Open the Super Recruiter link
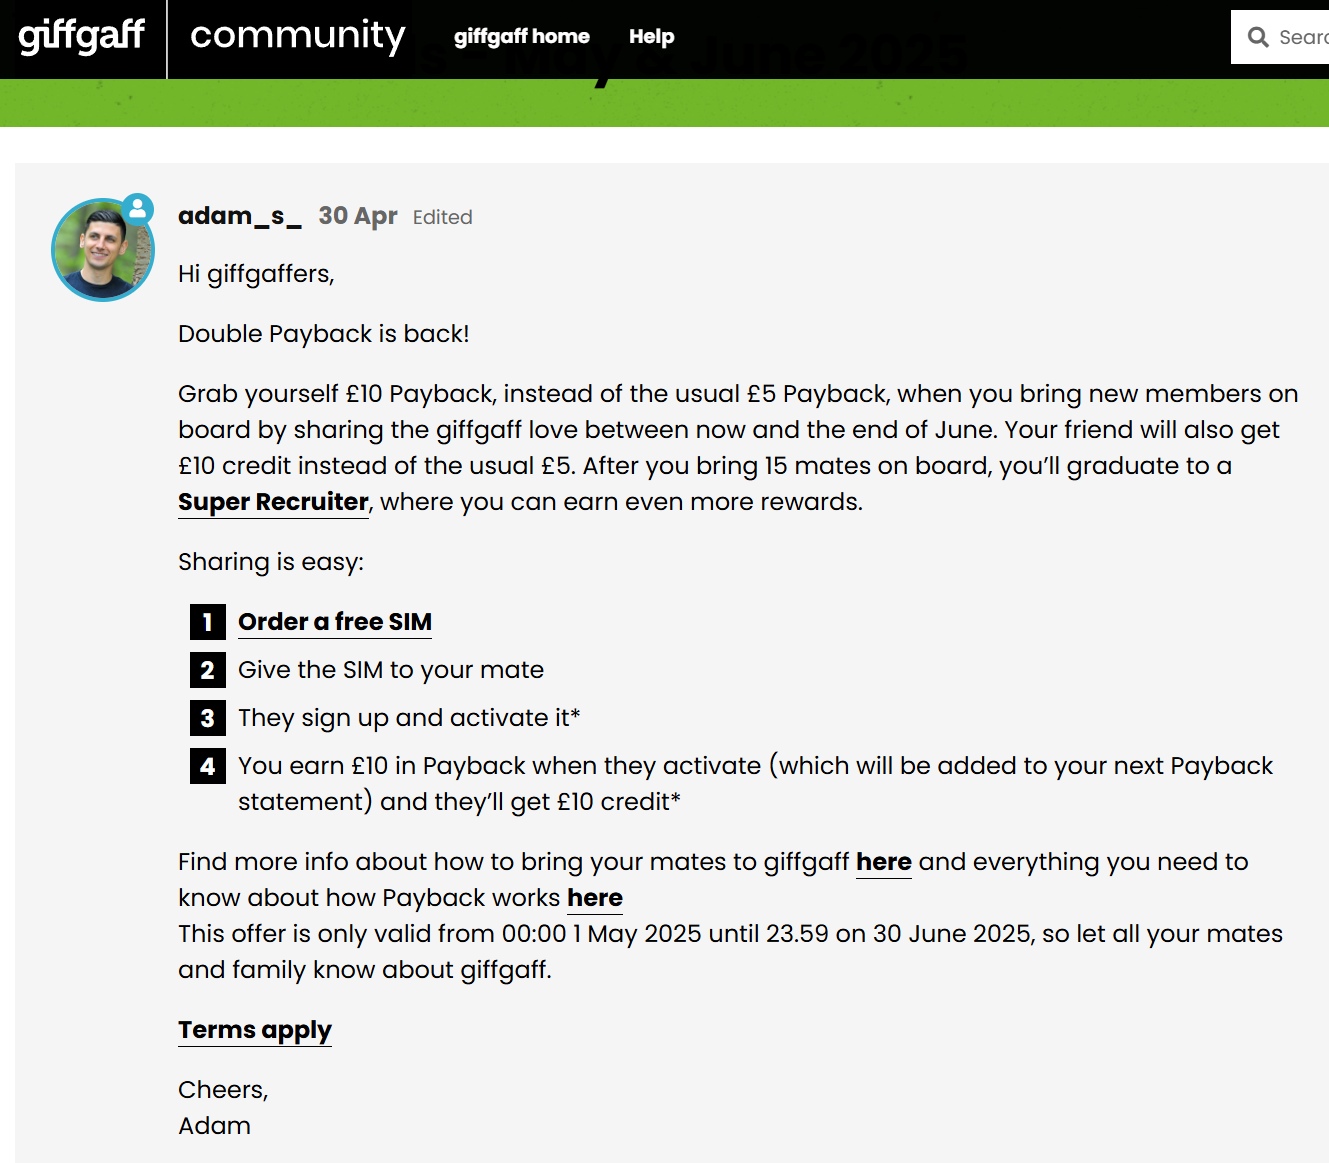1329x1163 pixels. coord(273,502)
